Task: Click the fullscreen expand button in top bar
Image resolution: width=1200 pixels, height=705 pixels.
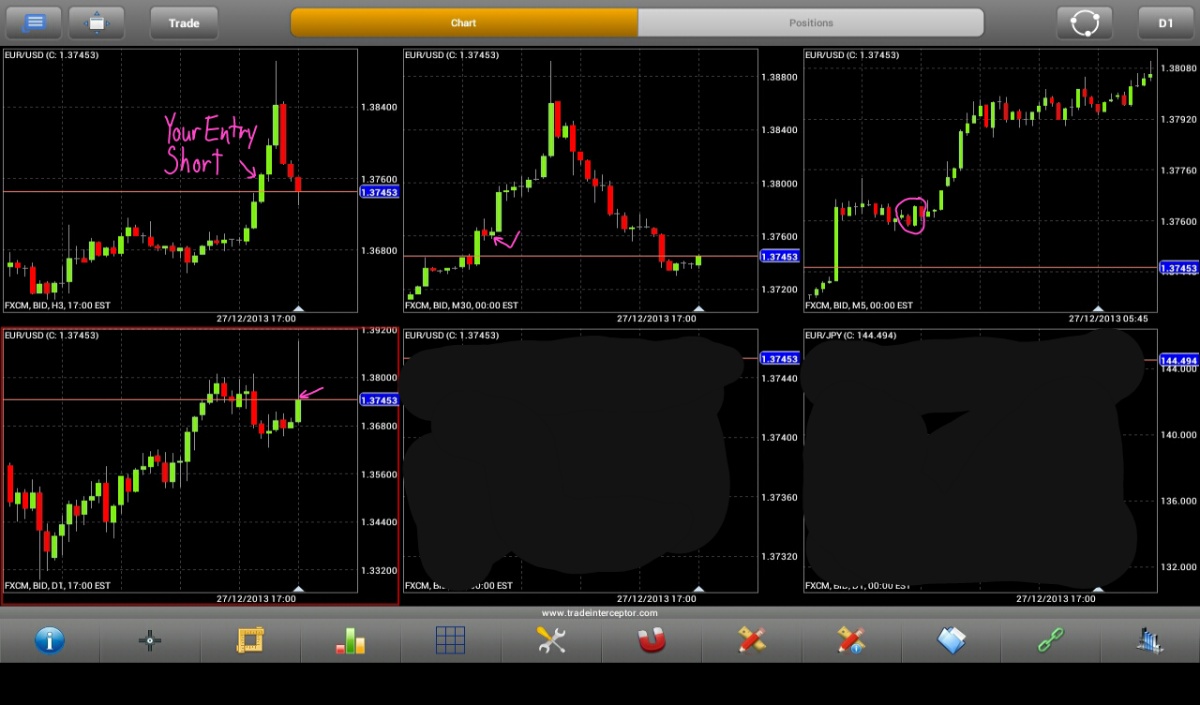Action: pos(96,23)
